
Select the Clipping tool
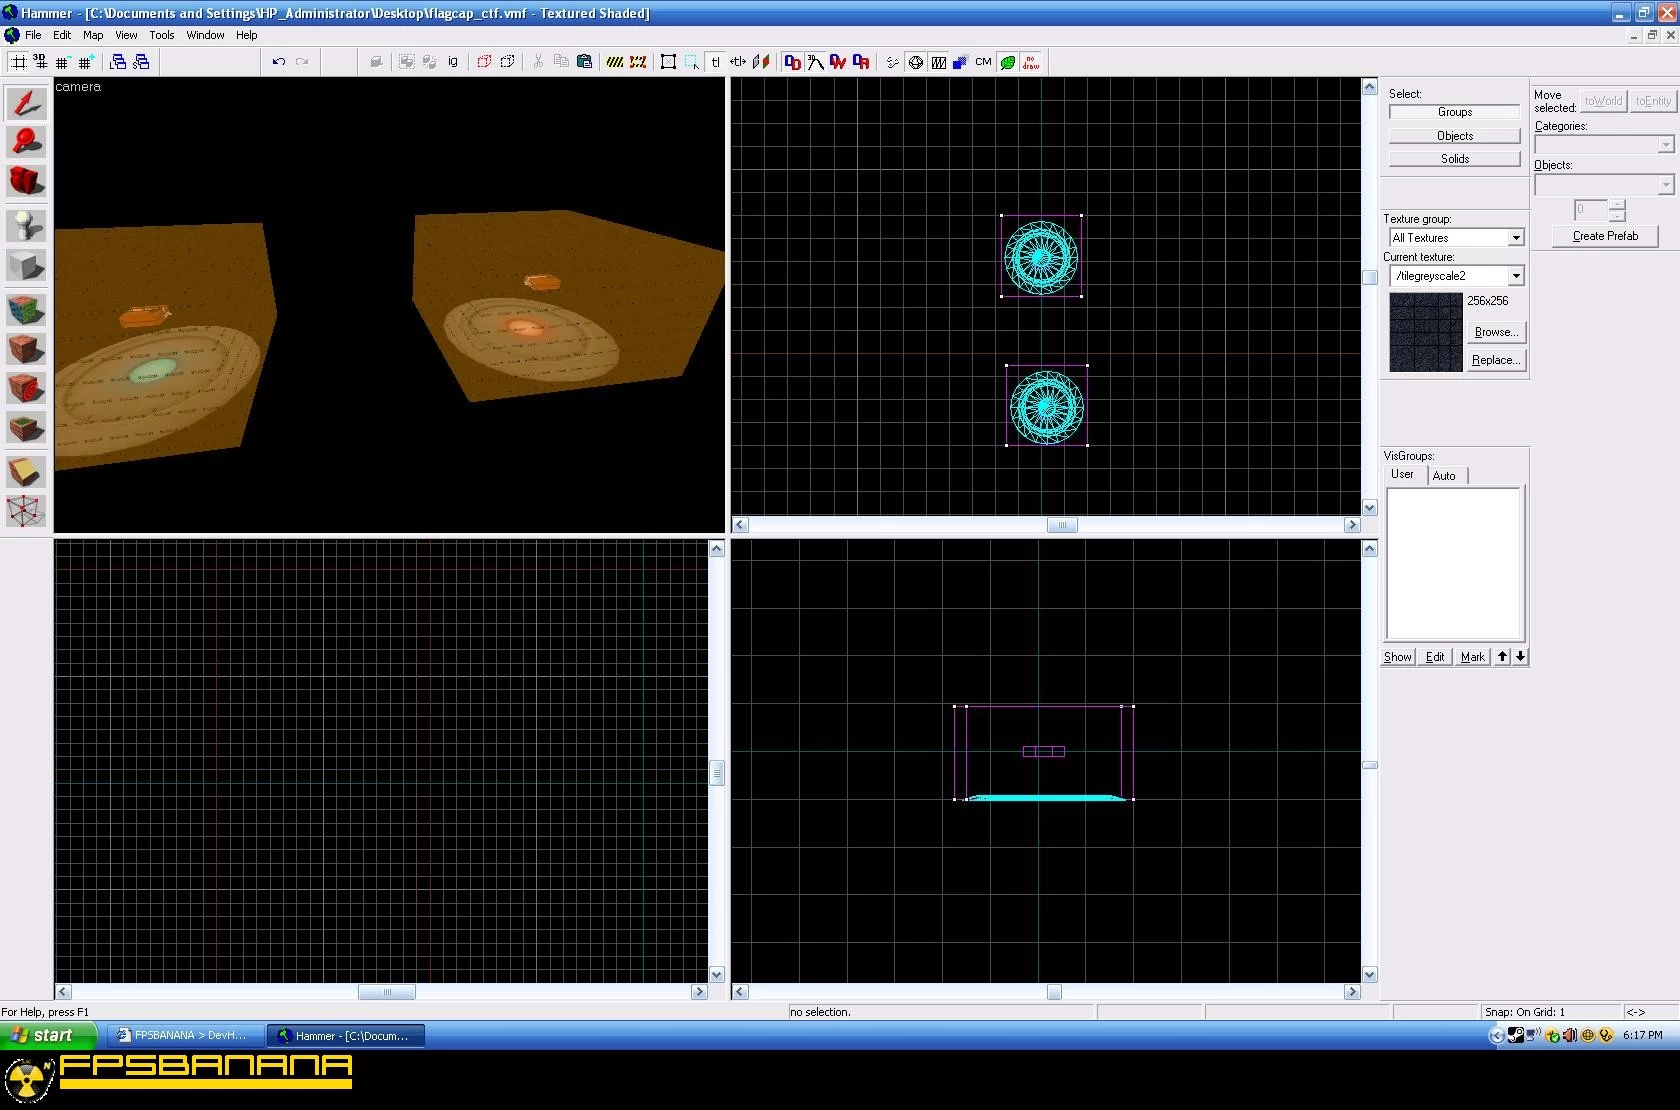[x=26, y=471]
